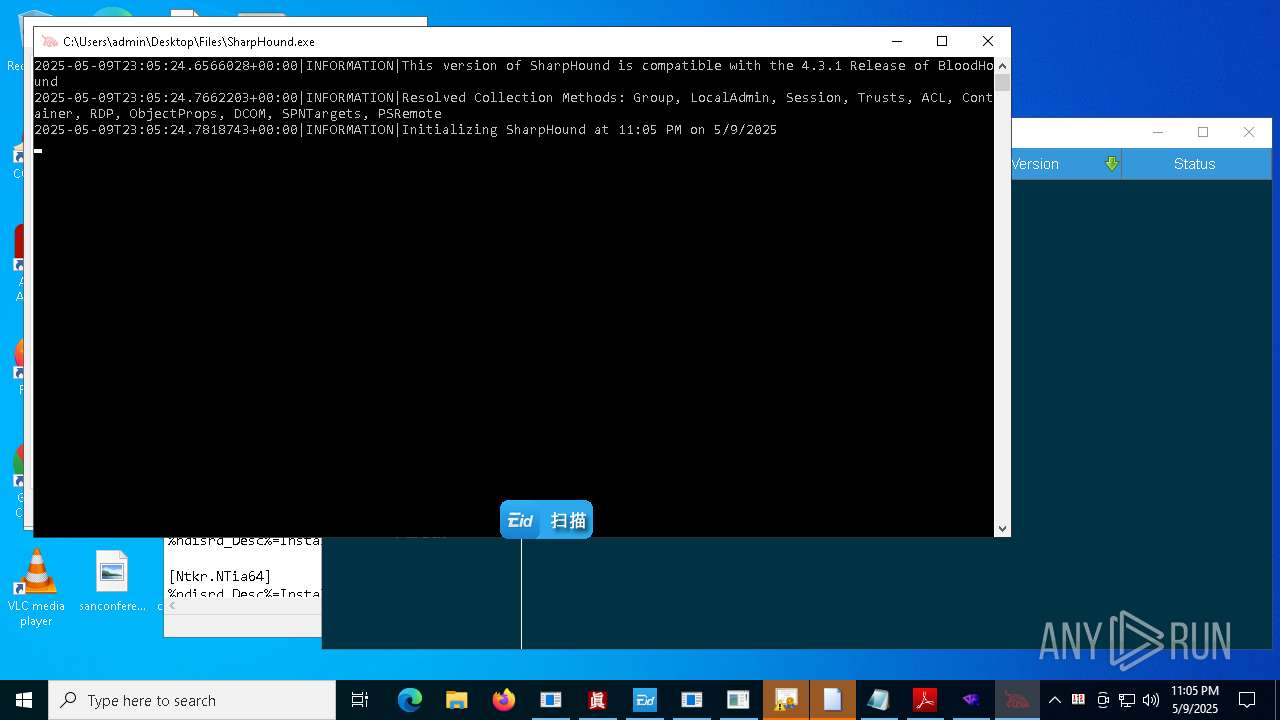Click the Meet Now tray icon
The width and height of the screenshot is (1280, 720).
[x=1103, y=700]
